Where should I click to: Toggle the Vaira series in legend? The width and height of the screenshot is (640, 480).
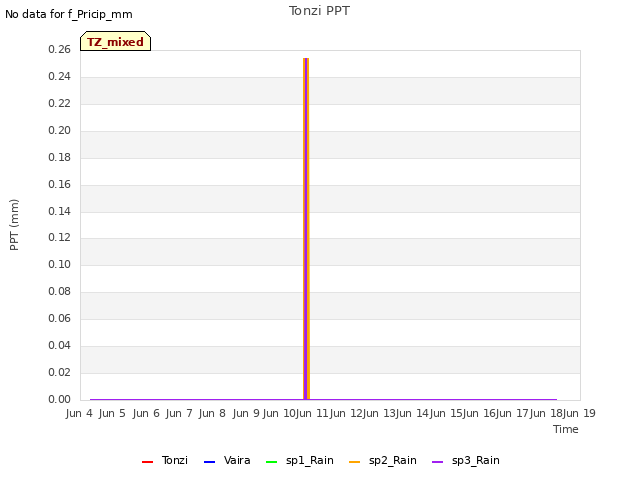pyautogui.click(x=227, y=460)
